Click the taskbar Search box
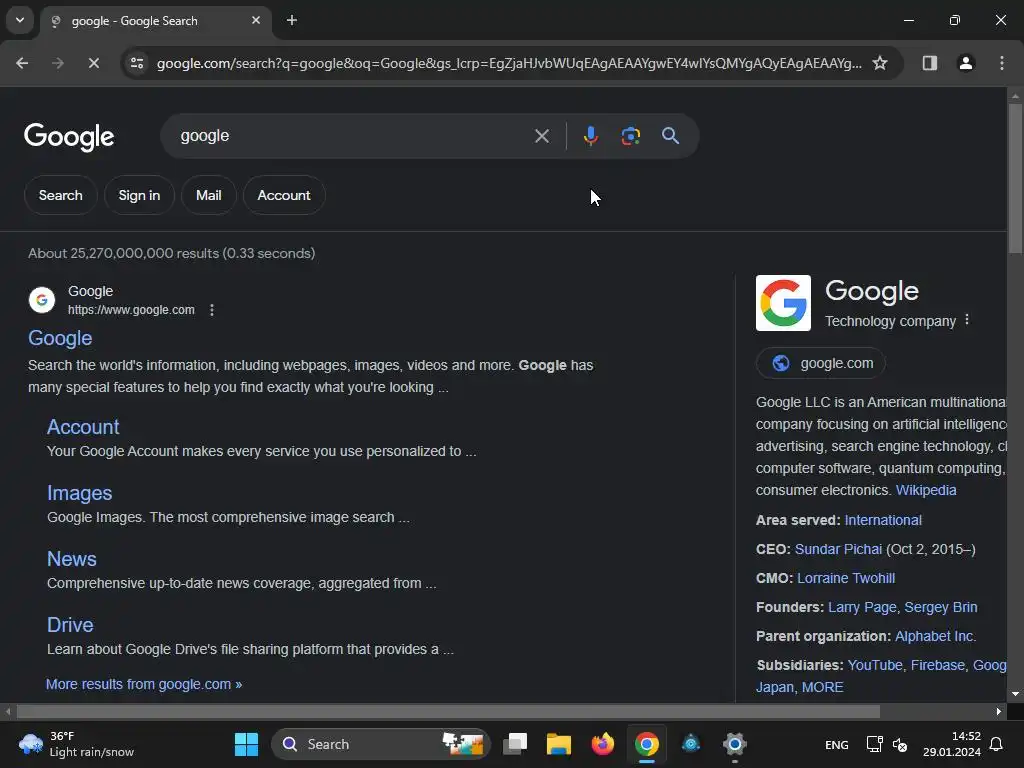The image size is (1024, 768). click(x=381, y=744)
